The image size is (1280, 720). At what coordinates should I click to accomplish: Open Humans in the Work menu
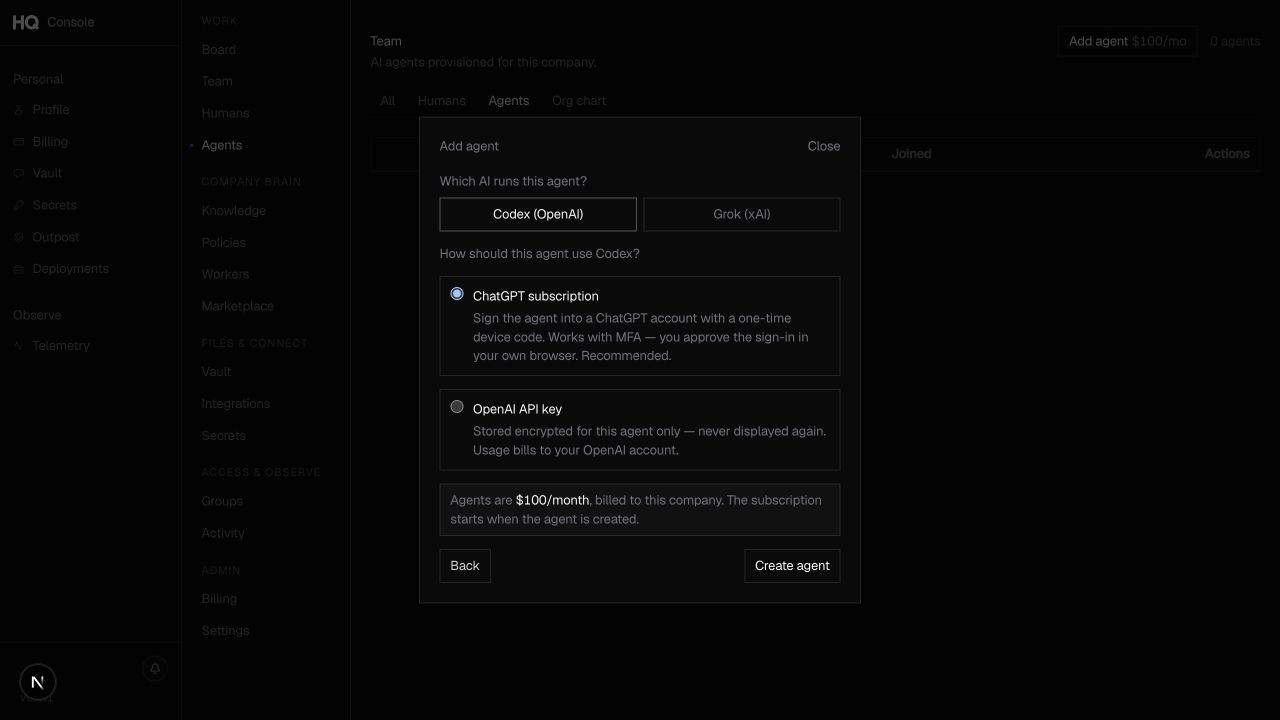pyautogui.click(x=225, y=114)
